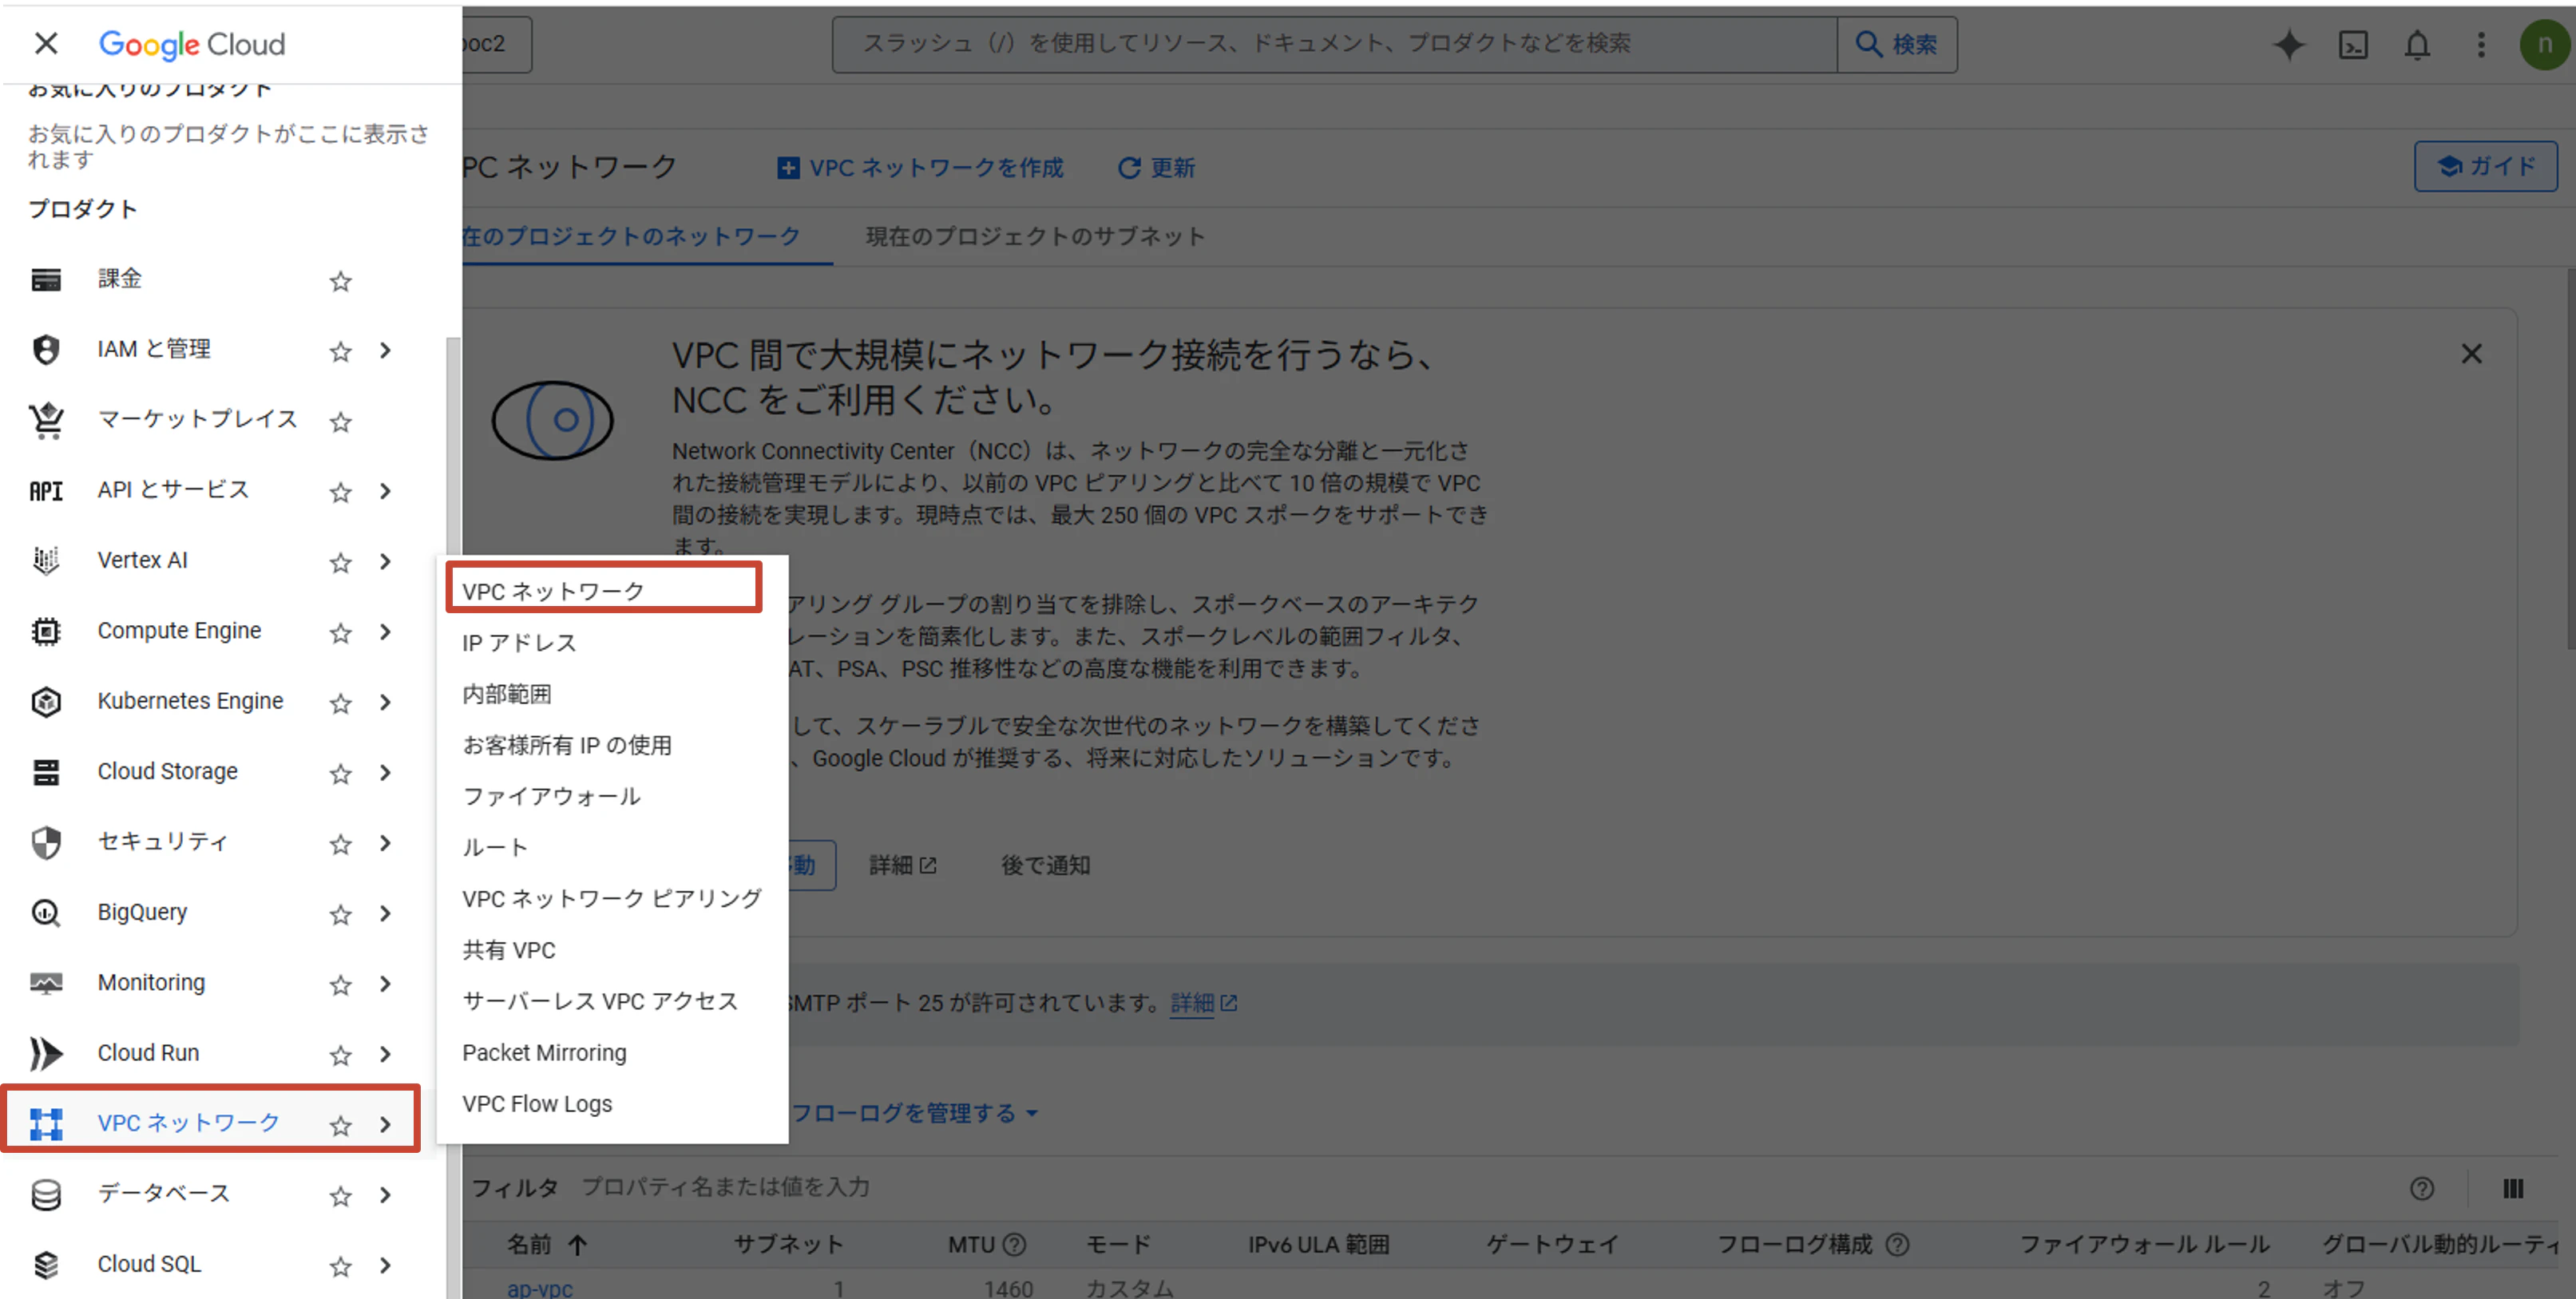Screen dimensions: 2576x1299
Task: Click the Cloud Storage icon
Action: [x=46, y=772]
